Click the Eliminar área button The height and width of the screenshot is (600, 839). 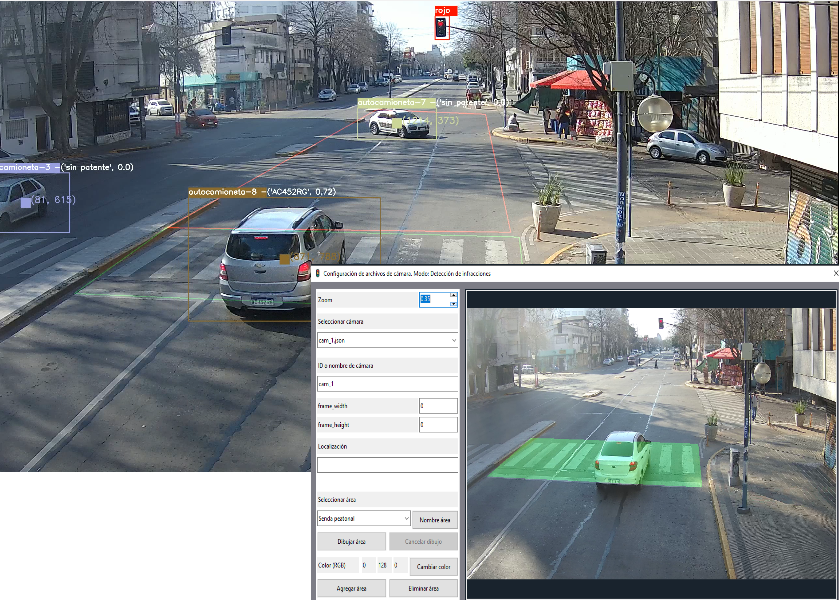423,588
